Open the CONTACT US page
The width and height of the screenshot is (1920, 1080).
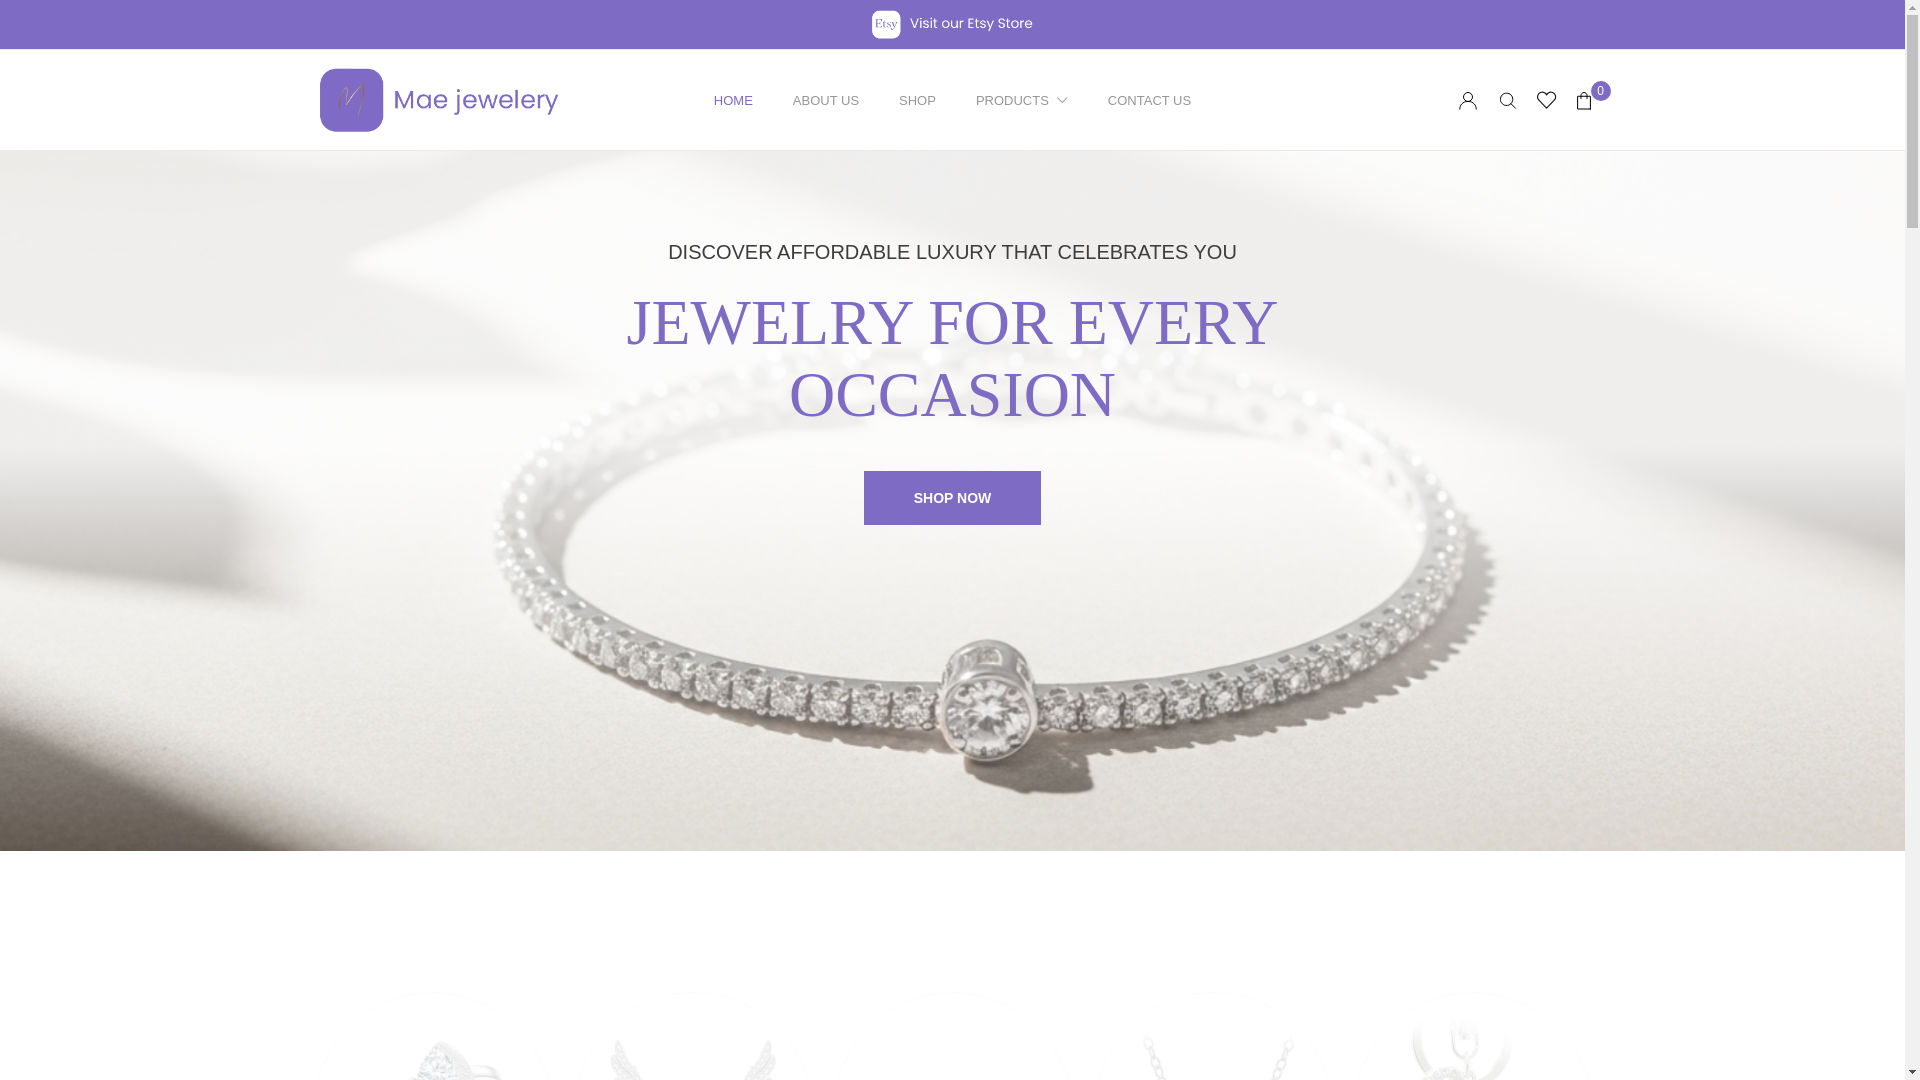[1149, 101]
